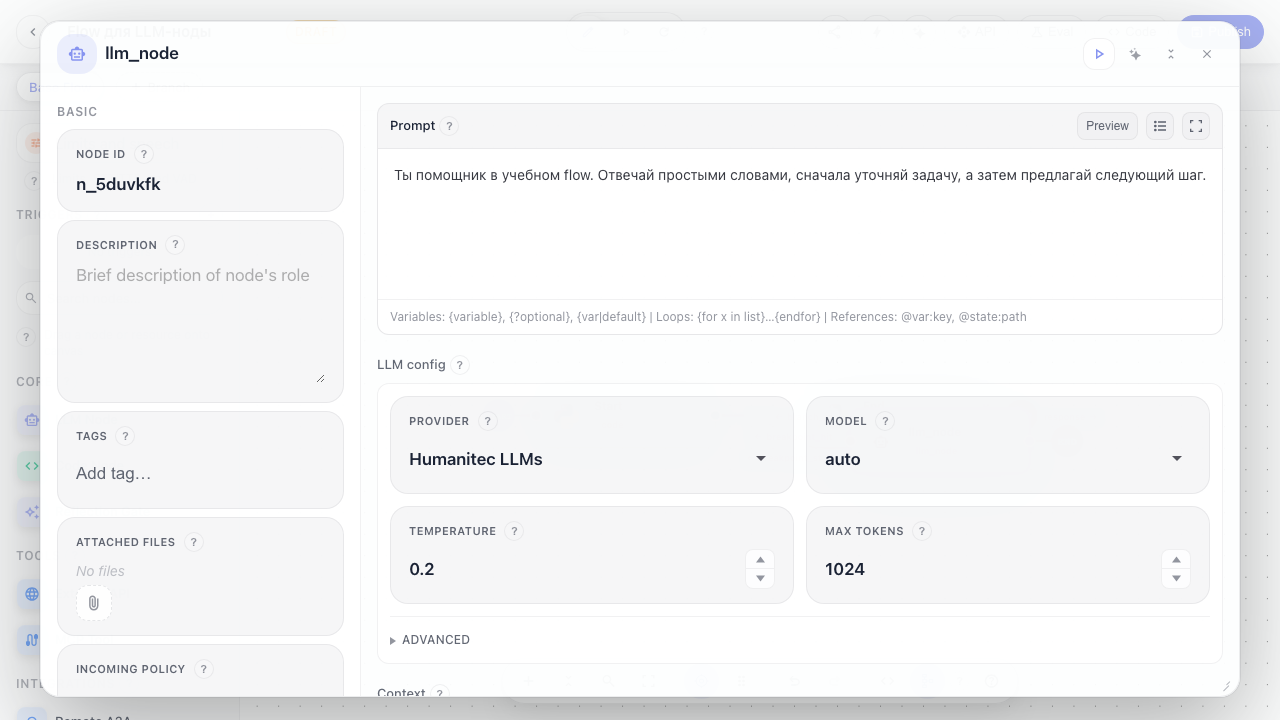The width and height of the screenshot is (1280, 720).
Task: Run the llm_node with play icon
Action: pyautogui.click(x=1099, y=54)
